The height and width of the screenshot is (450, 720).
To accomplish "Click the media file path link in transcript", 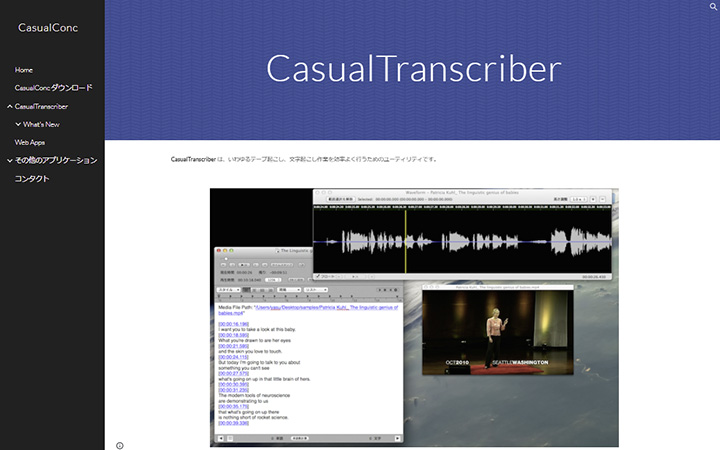I will click(308, 310).
